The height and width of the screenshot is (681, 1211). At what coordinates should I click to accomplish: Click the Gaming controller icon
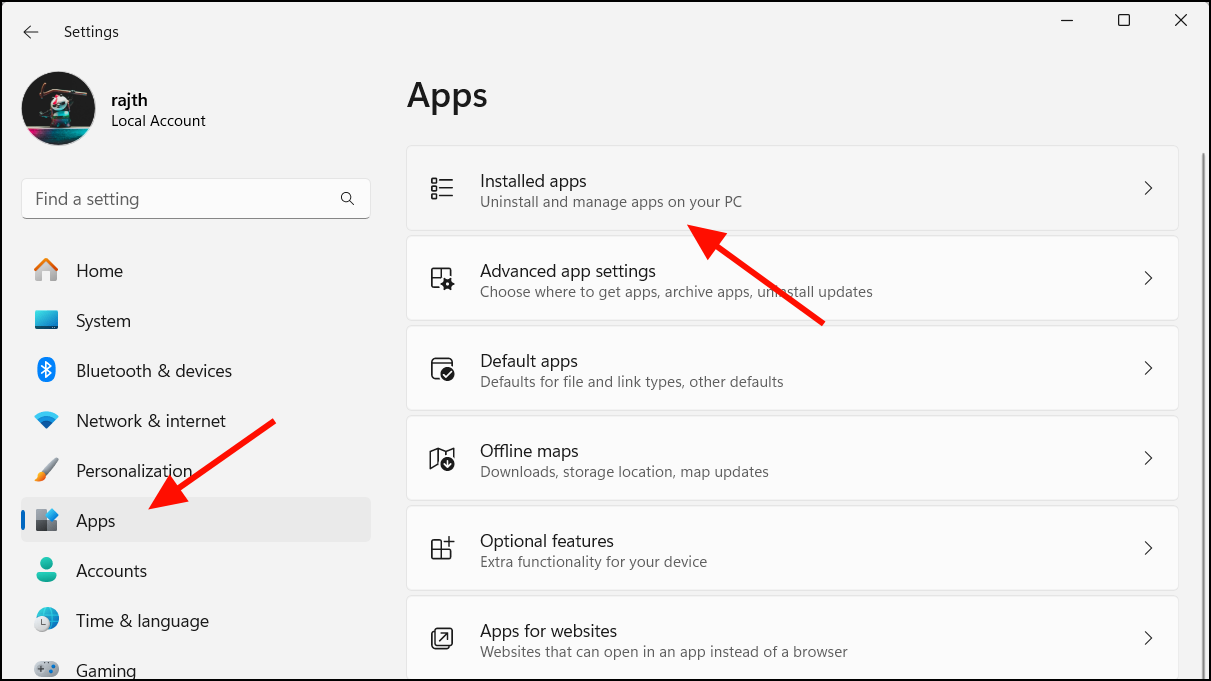46,667
